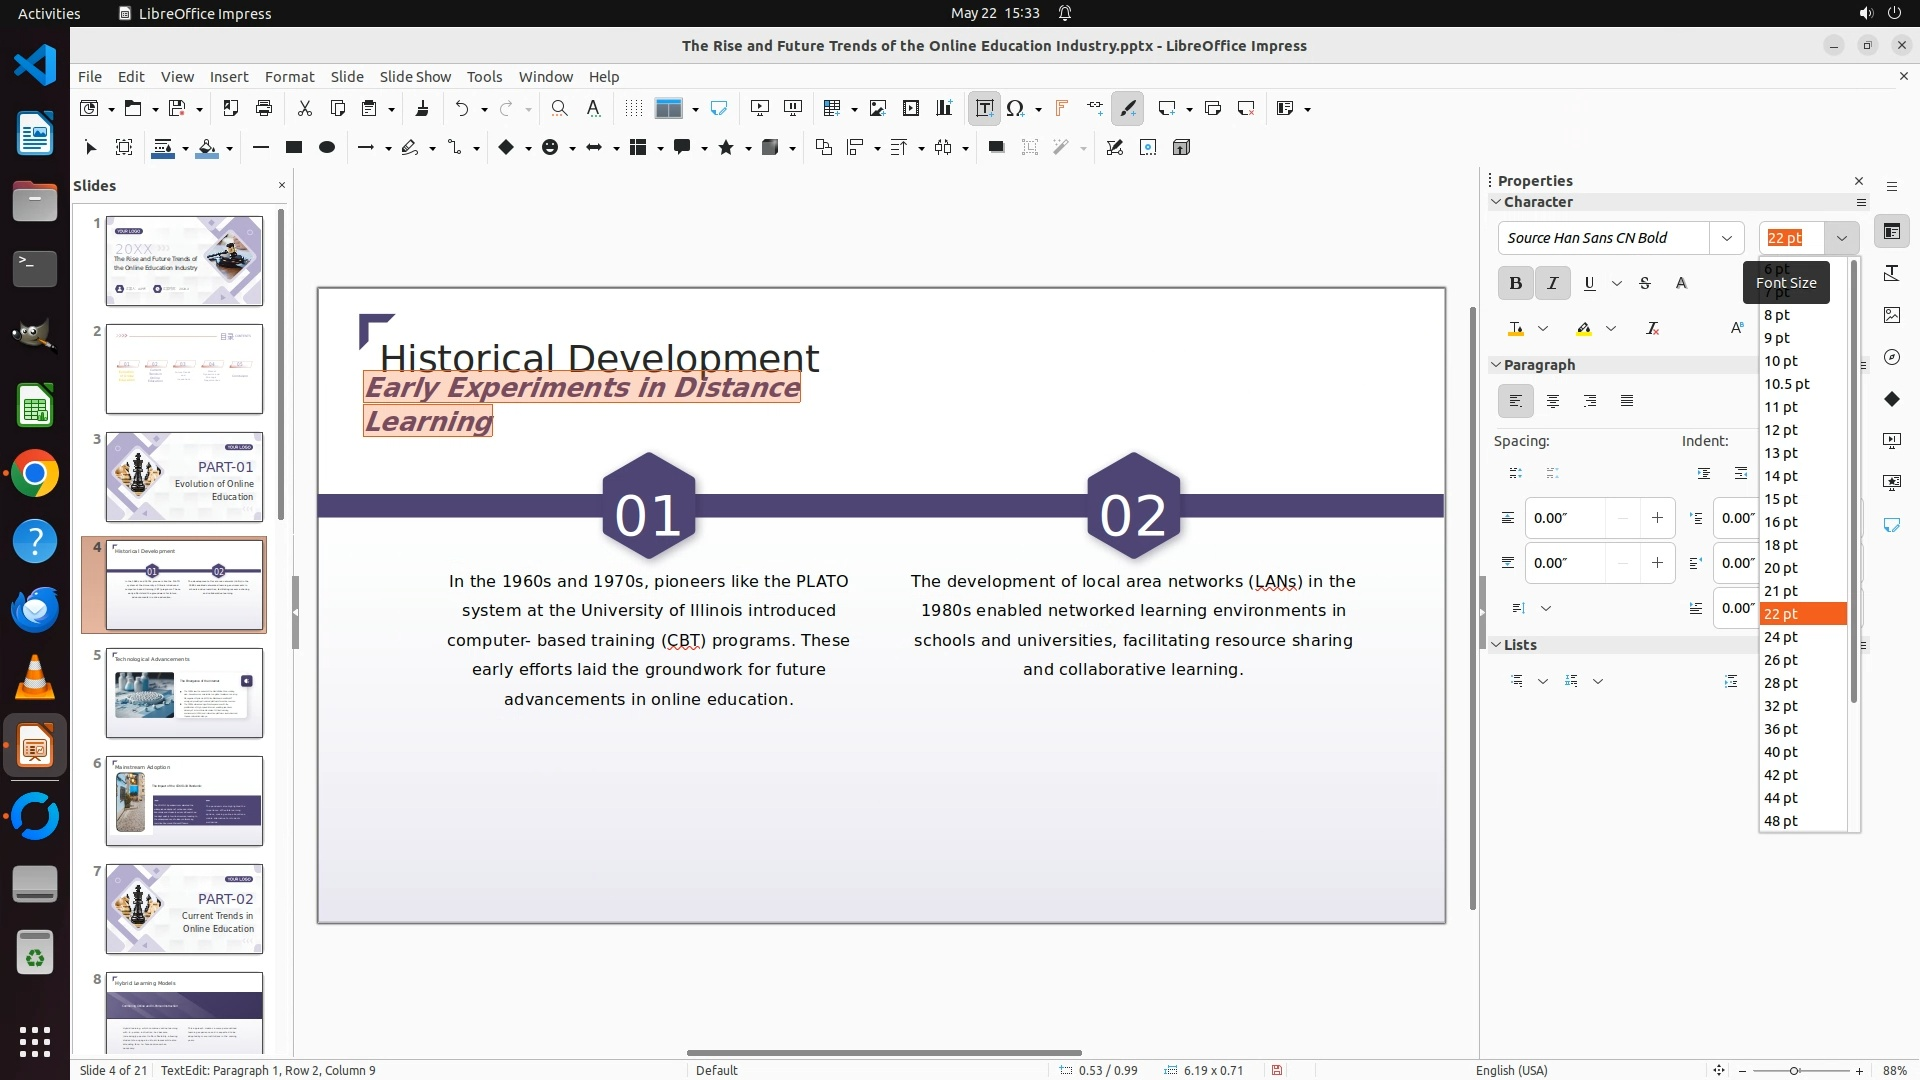Screen dimensions: 1920x1080
Task: Click the Print icon in toolbar
Action: tap(264, 109)
